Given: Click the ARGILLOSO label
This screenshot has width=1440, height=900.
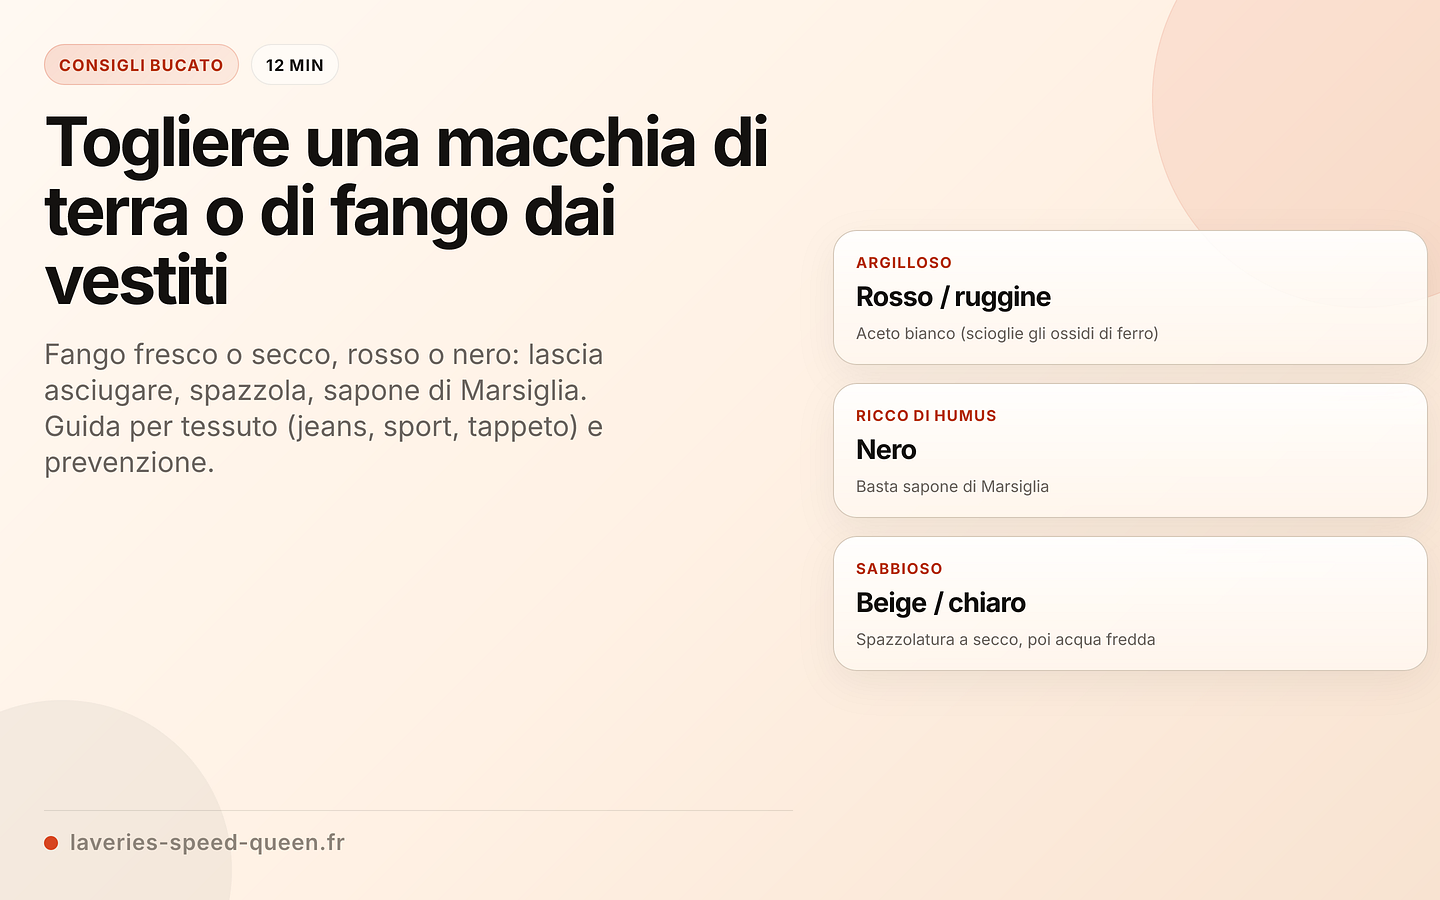Looking at the screenshot, I should [904, 263].
